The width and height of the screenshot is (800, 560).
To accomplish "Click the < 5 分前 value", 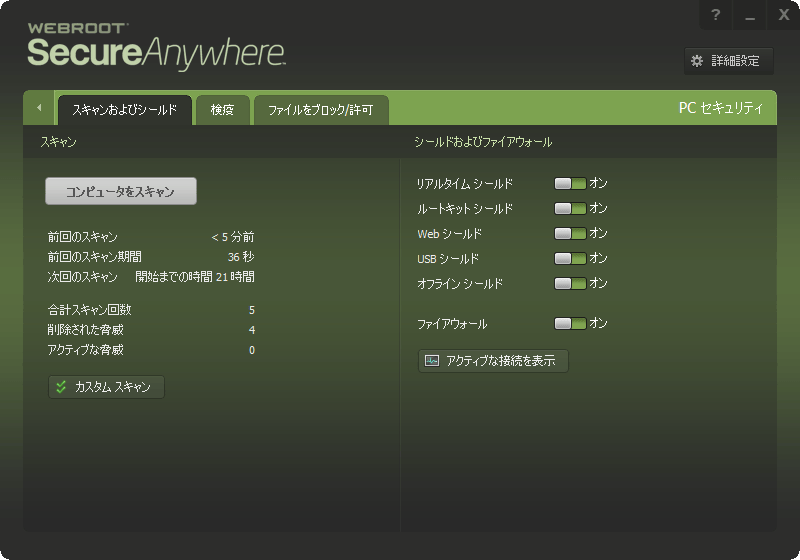I will point(233,237).
